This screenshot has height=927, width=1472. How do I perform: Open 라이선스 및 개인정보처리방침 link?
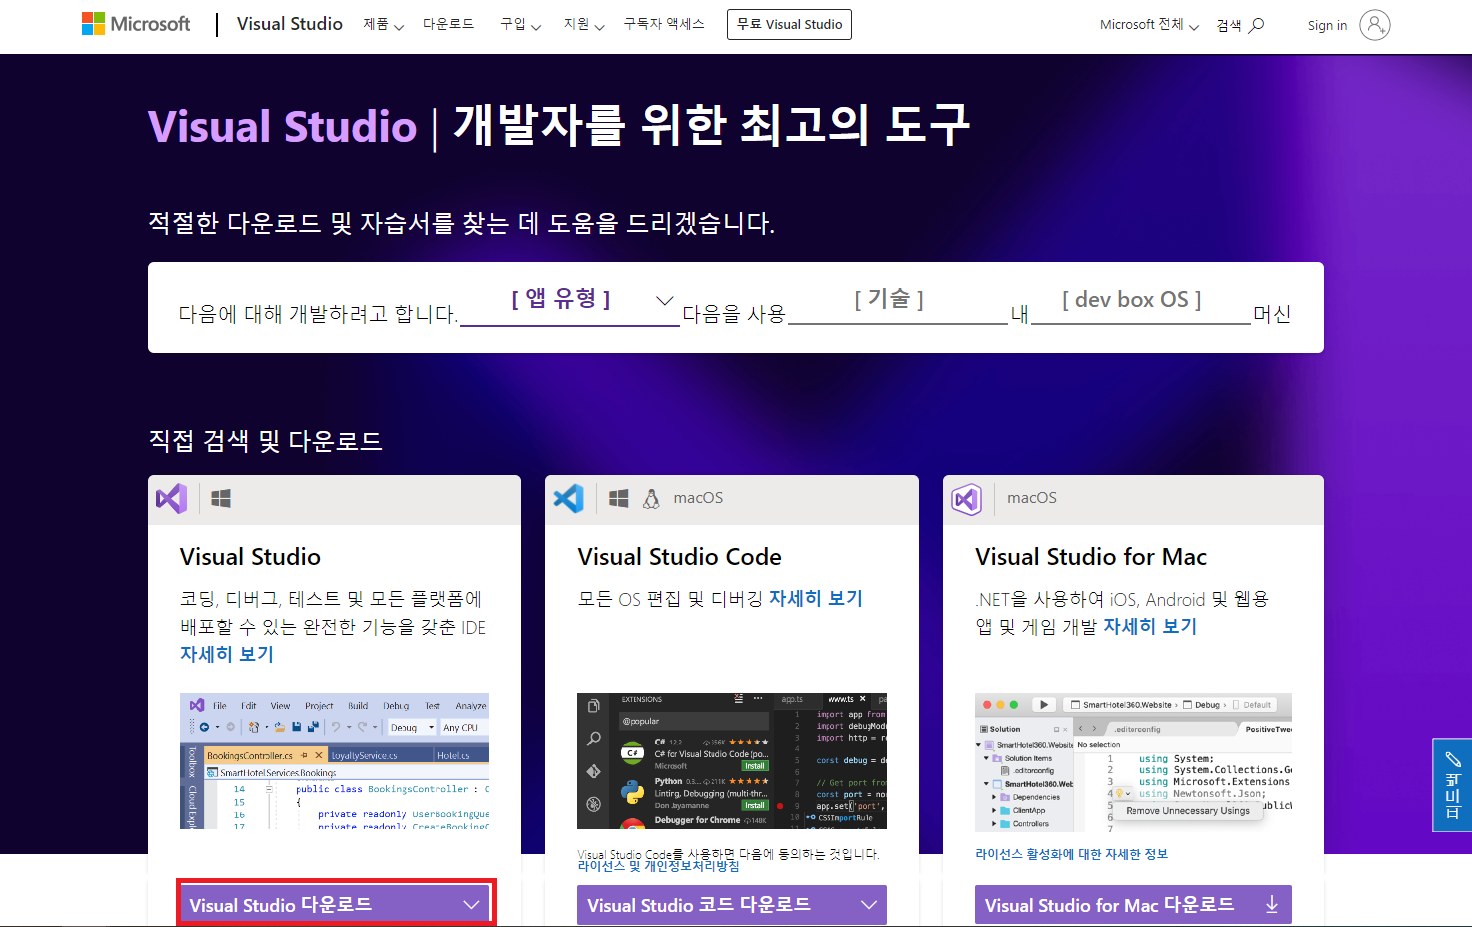point(658,866)
